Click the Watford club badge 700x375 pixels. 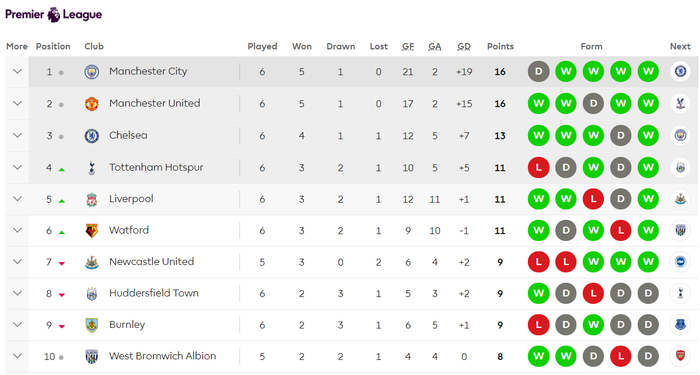[92, 231]
